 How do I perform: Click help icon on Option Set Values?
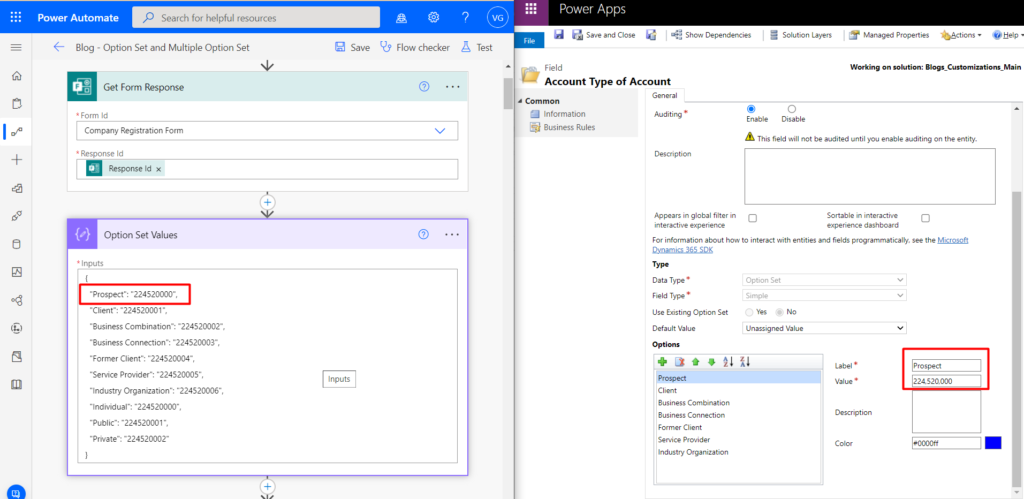click(424, 234)
